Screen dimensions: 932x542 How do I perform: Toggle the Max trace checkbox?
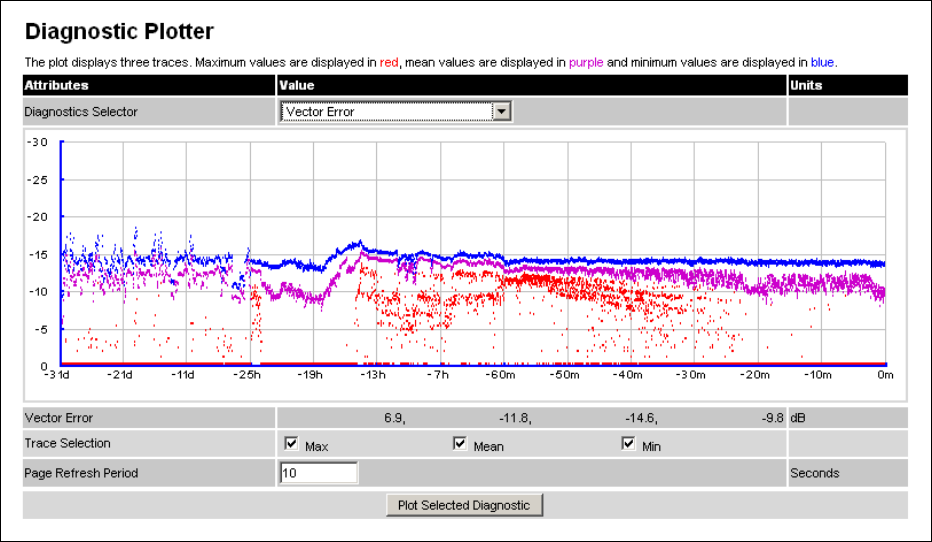(291, 443)
